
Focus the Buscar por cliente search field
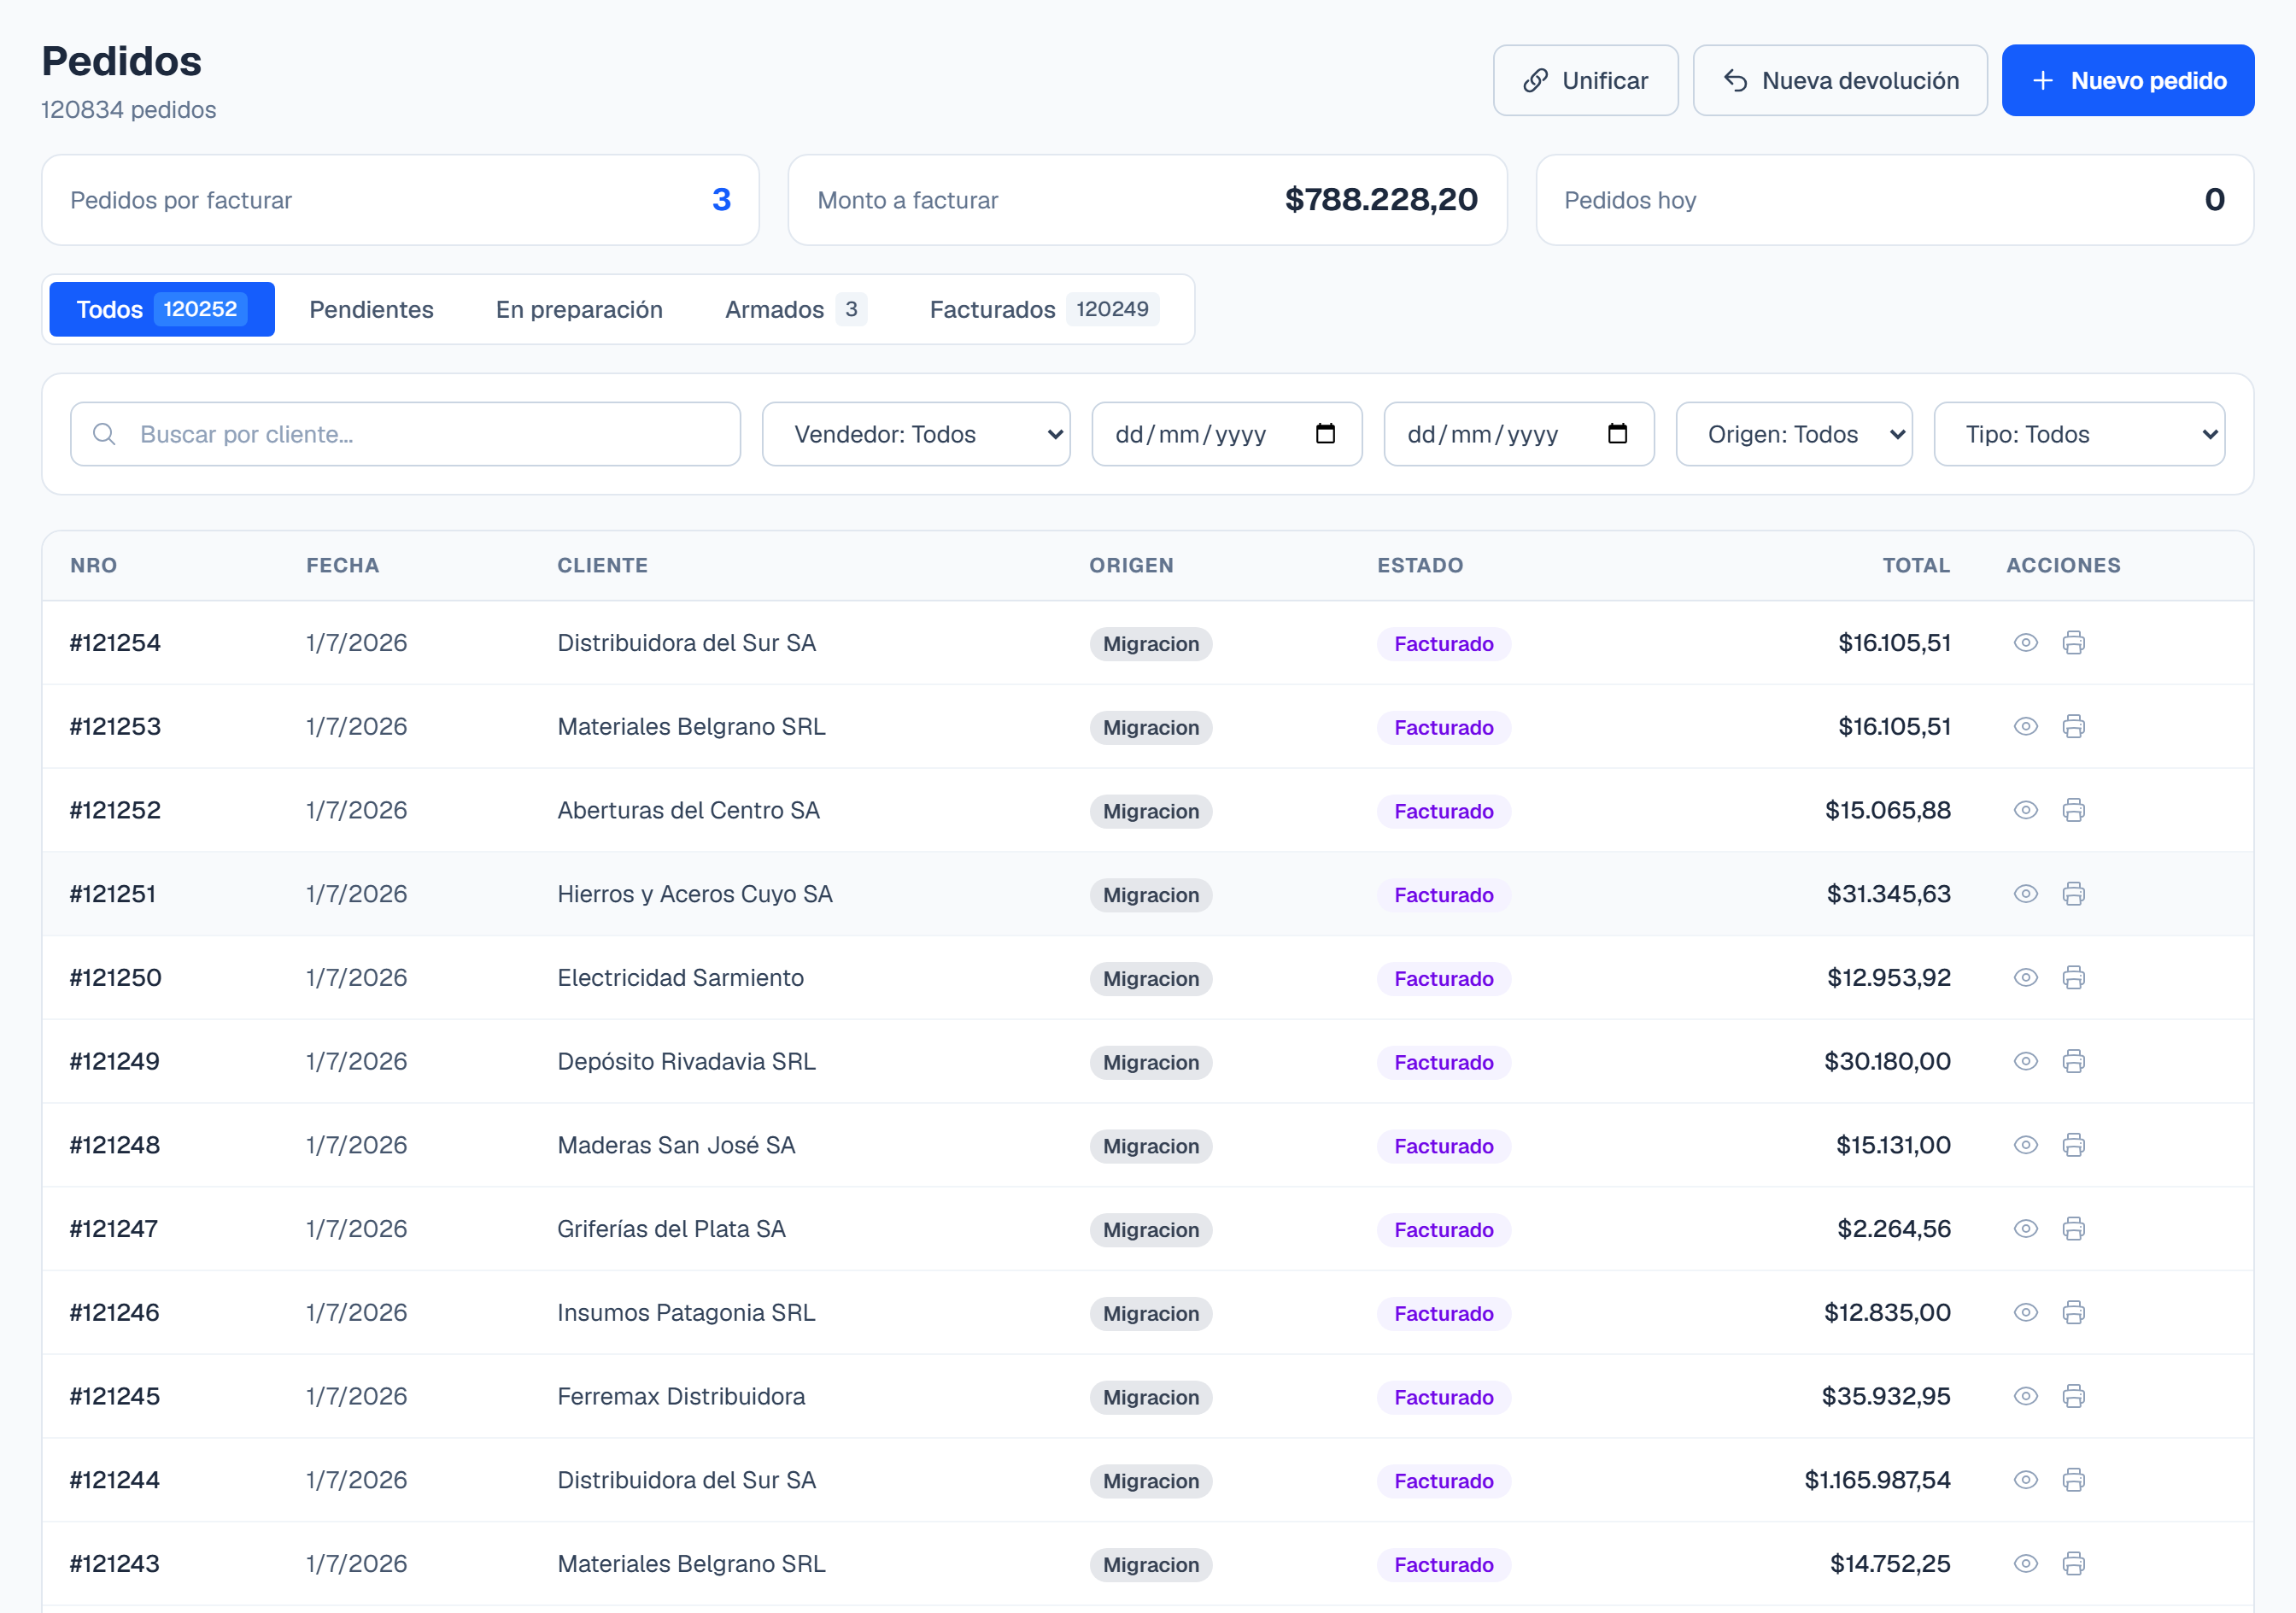pyautogui.click(x=405, y=434)
